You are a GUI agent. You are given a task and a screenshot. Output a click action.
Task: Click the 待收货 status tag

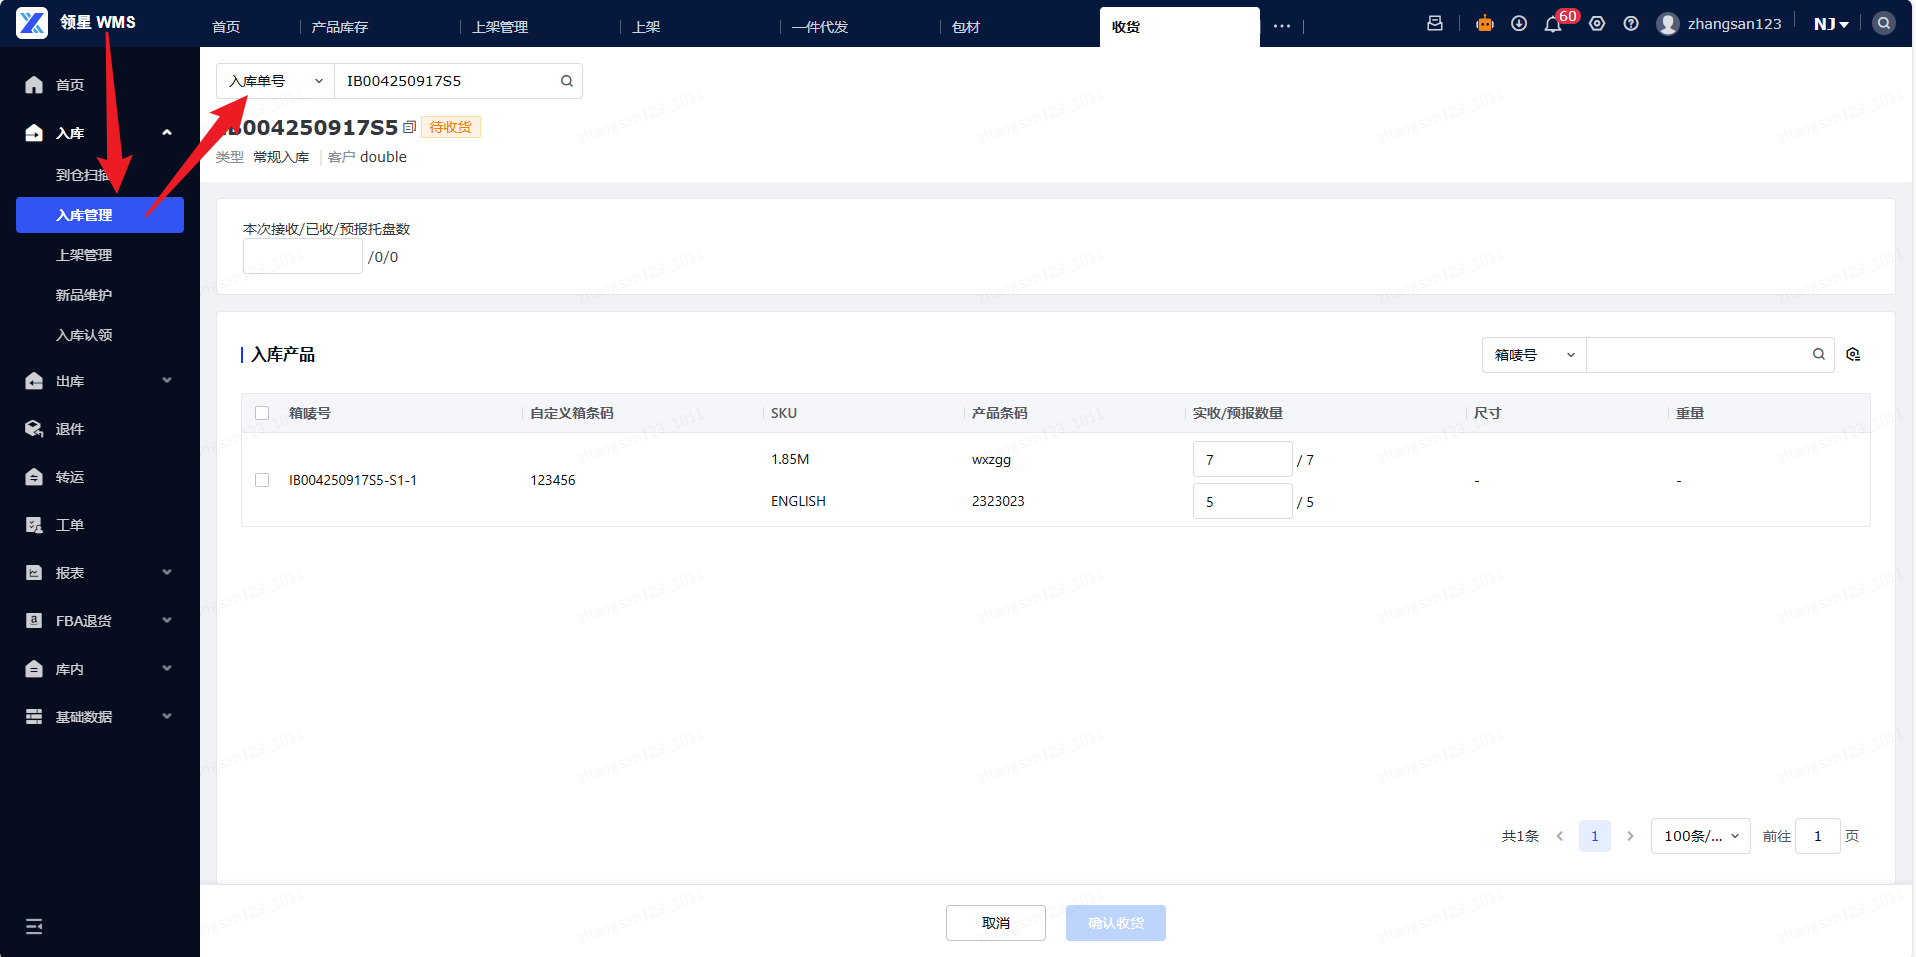pos(451,127)
